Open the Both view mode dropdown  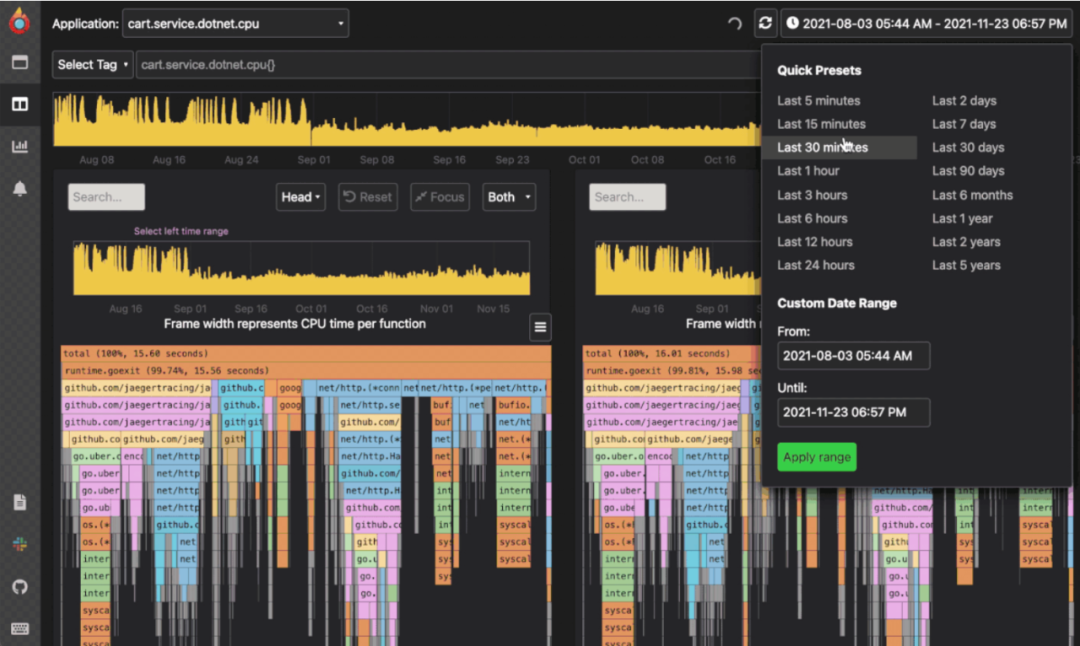tap(508, 197)
